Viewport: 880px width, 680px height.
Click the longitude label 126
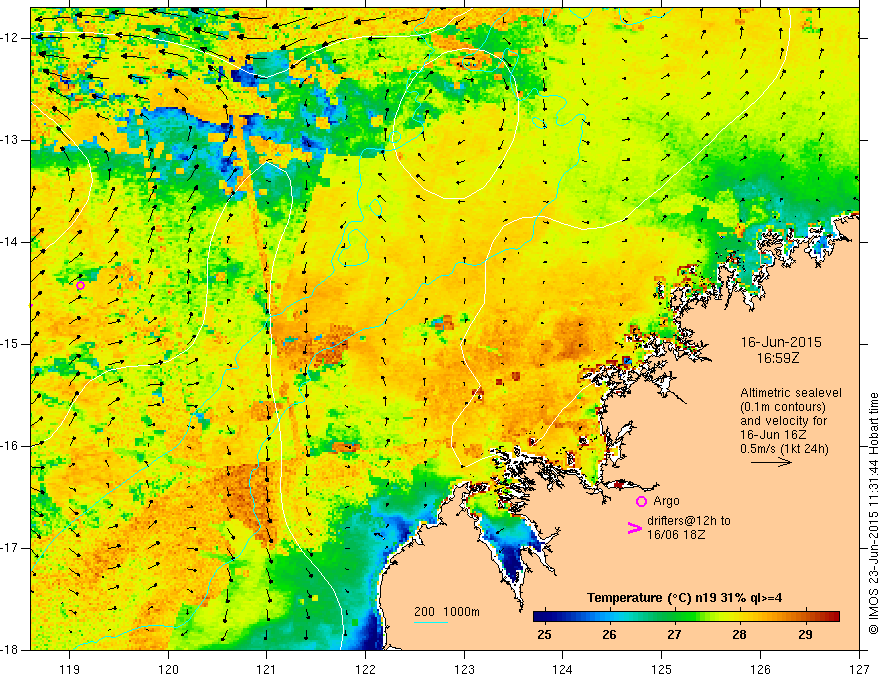click(x=760, y=670)
